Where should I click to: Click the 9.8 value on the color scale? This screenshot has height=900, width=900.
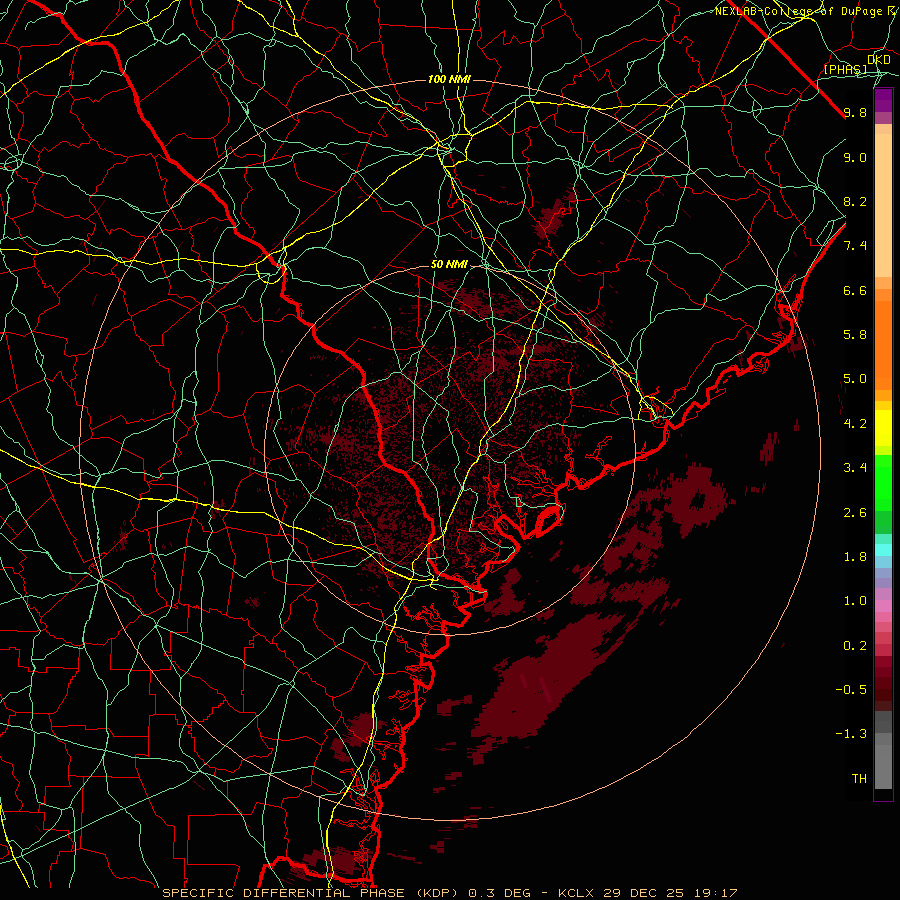pos(855,112)
